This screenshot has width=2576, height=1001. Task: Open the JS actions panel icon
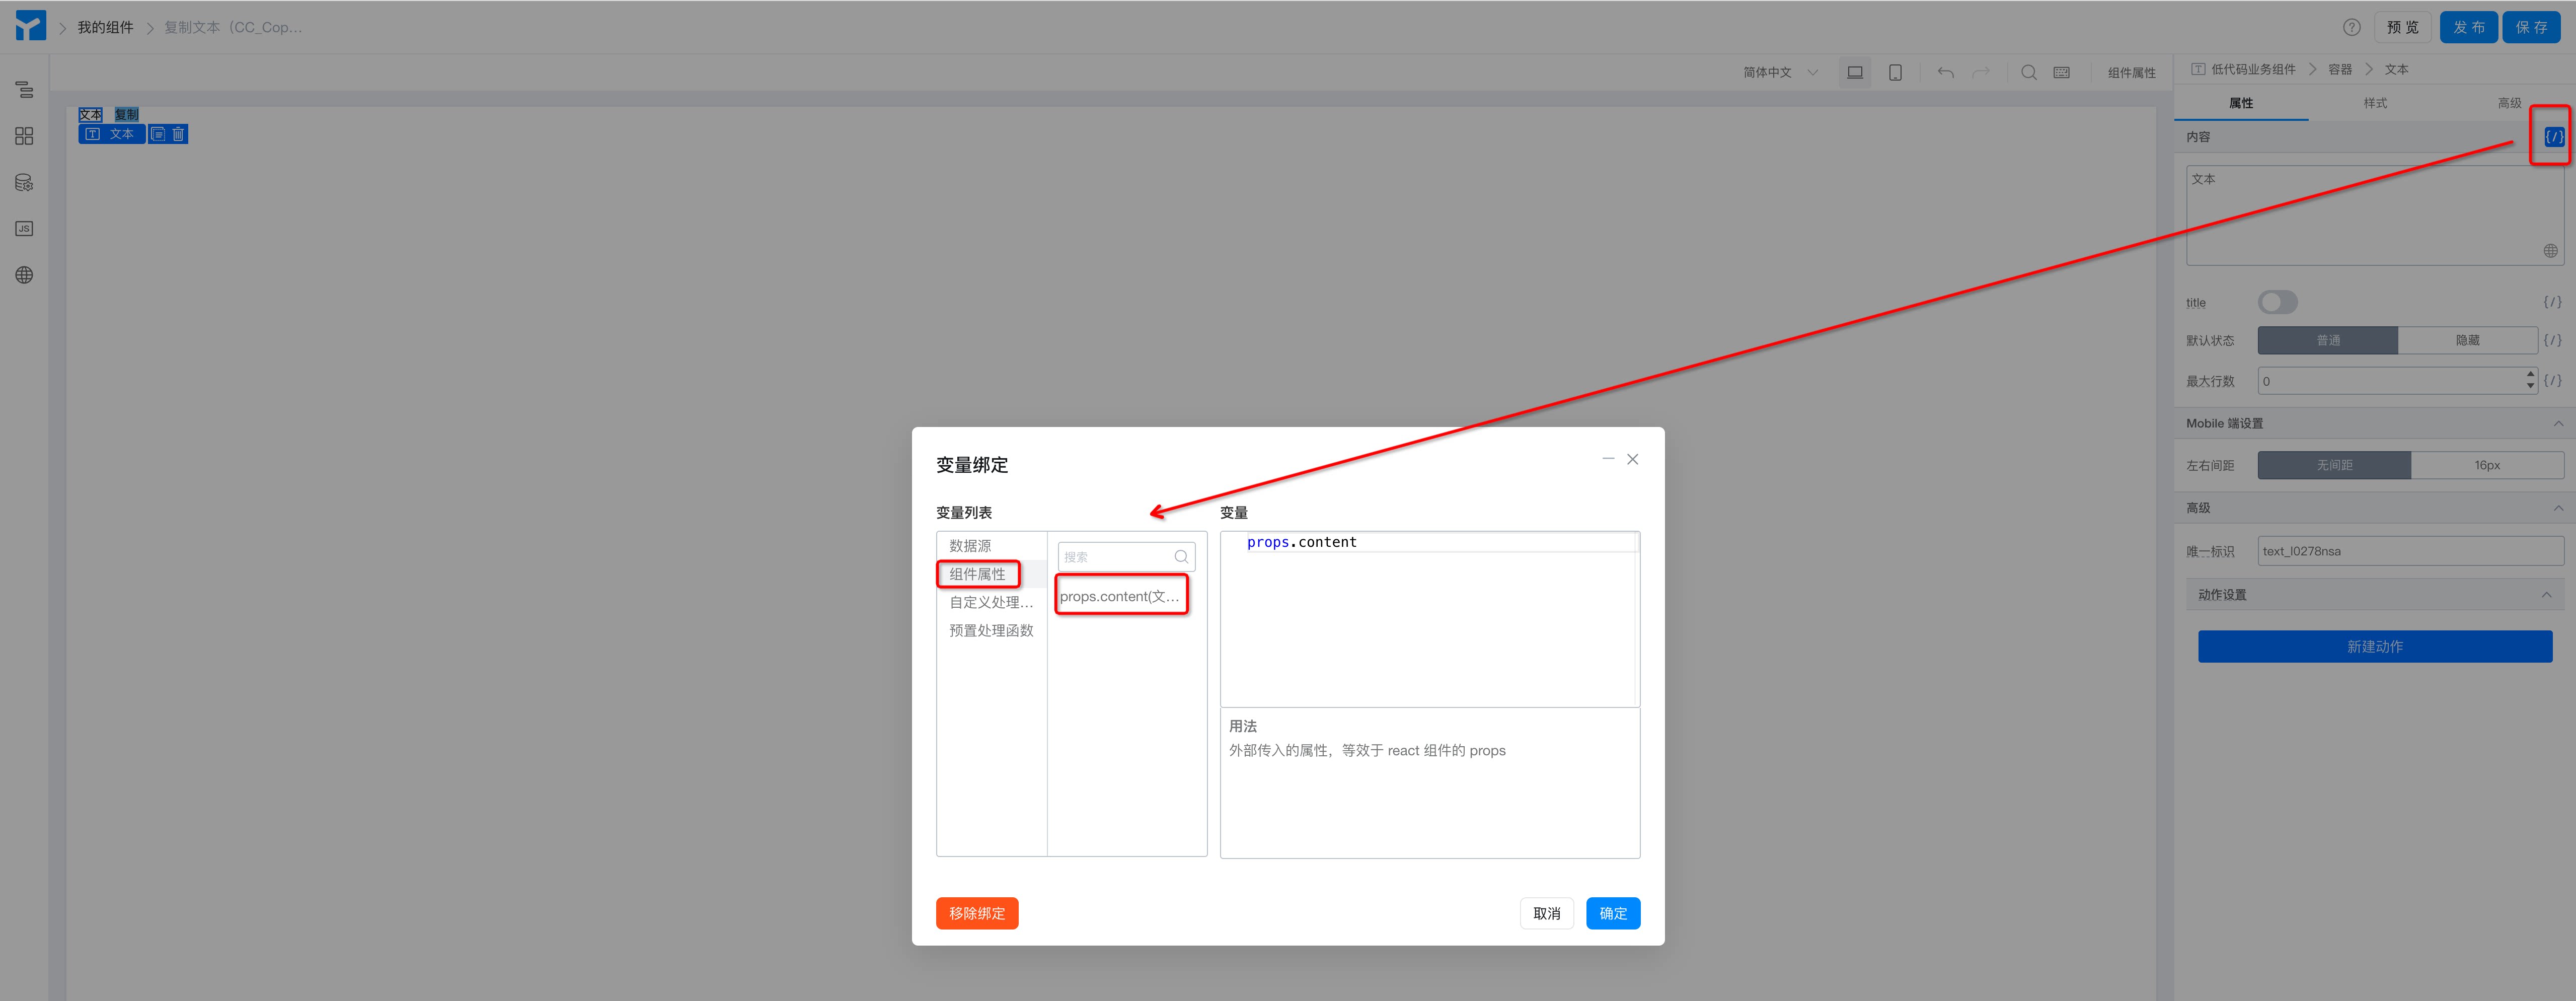pos(24,229)
